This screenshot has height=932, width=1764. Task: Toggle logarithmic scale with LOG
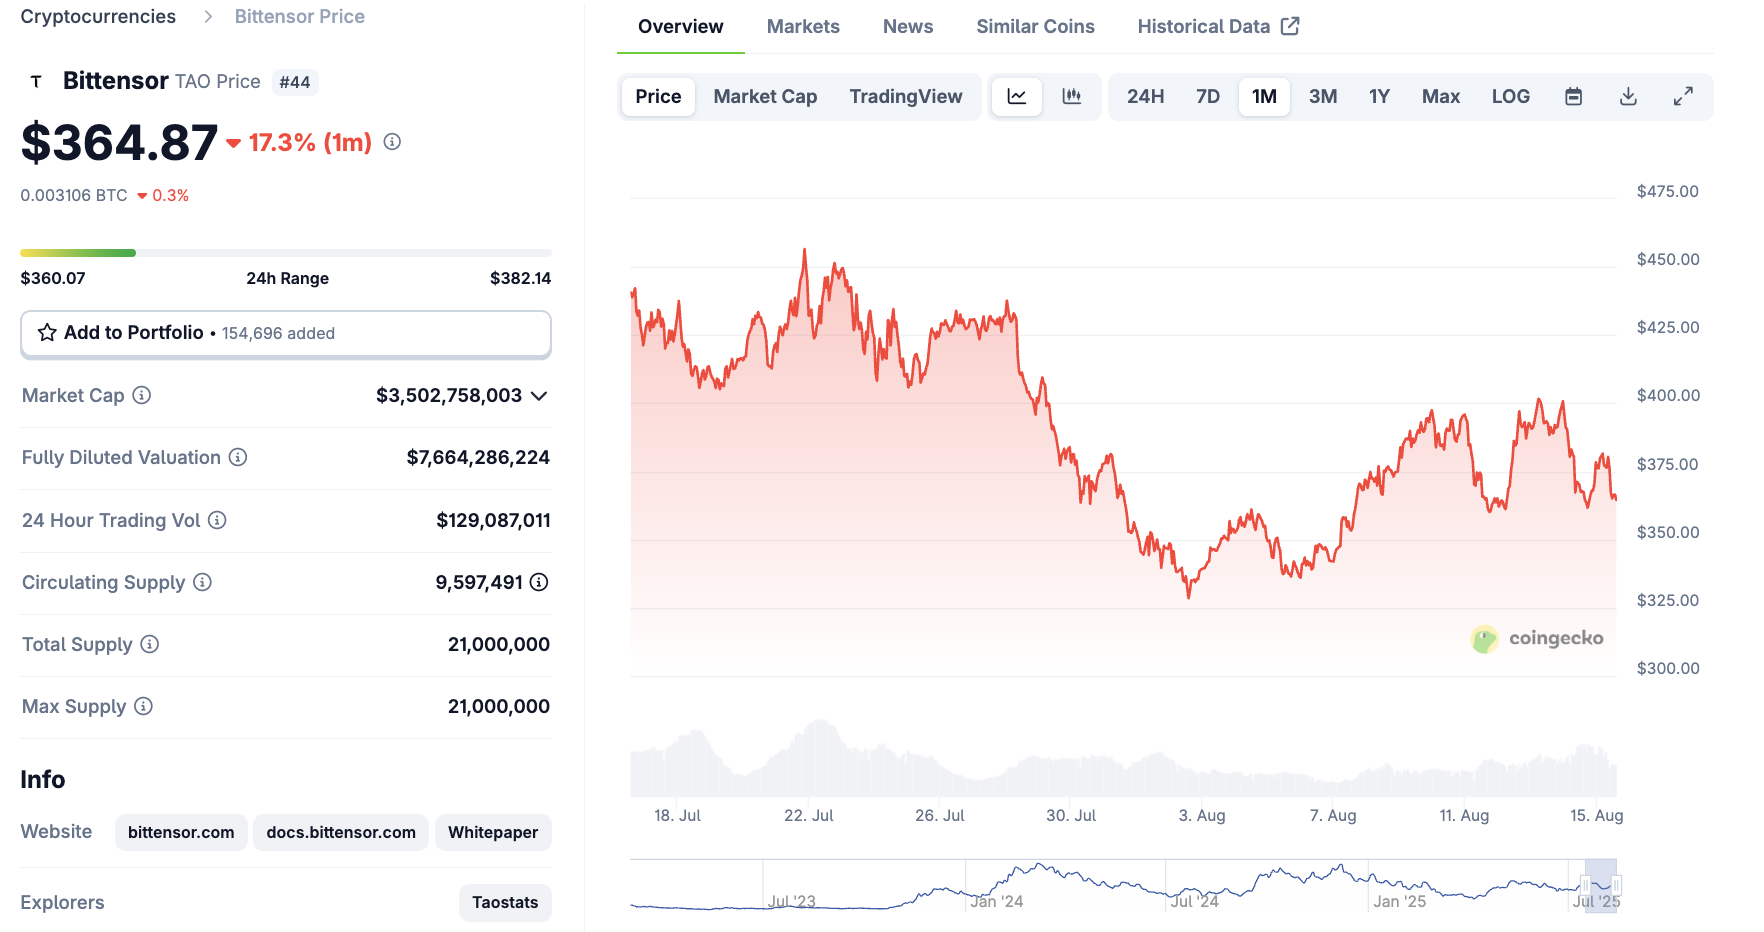[x=1511, y=96]
